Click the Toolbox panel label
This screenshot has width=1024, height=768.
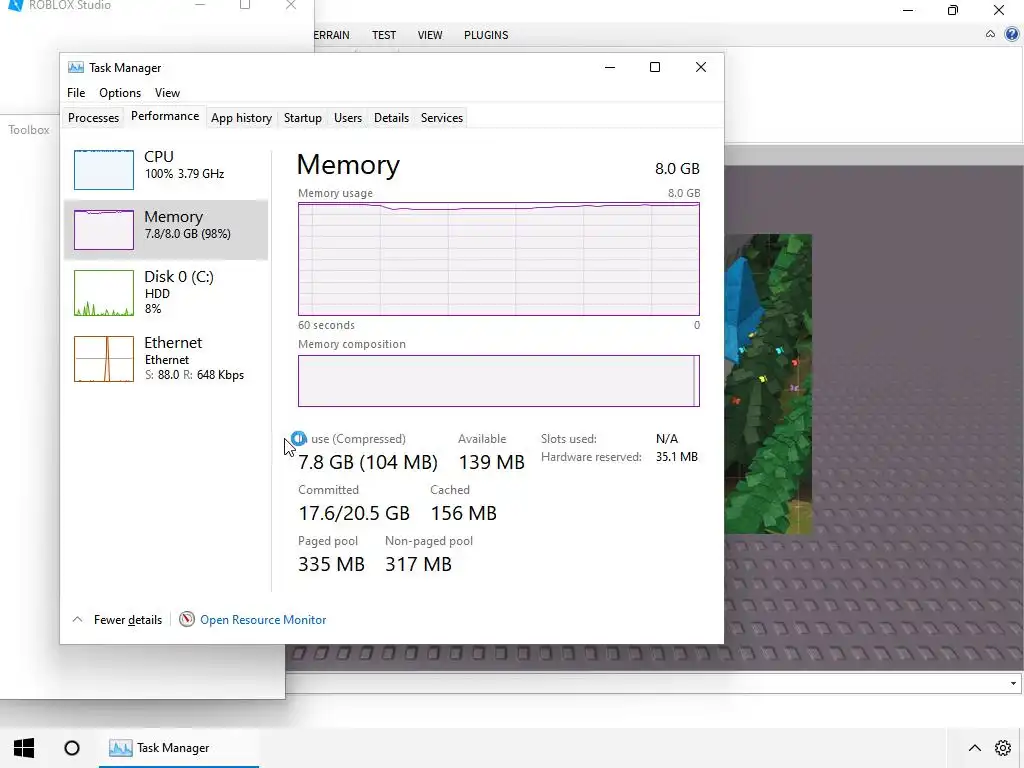click(x=29, y=130)
